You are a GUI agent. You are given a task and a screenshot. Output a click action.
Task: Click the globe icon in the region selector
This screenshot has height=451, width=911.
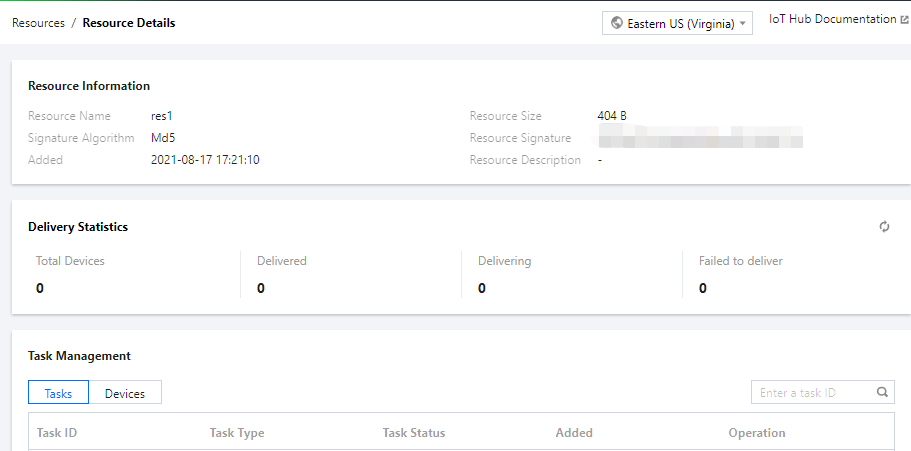[616, 23]
